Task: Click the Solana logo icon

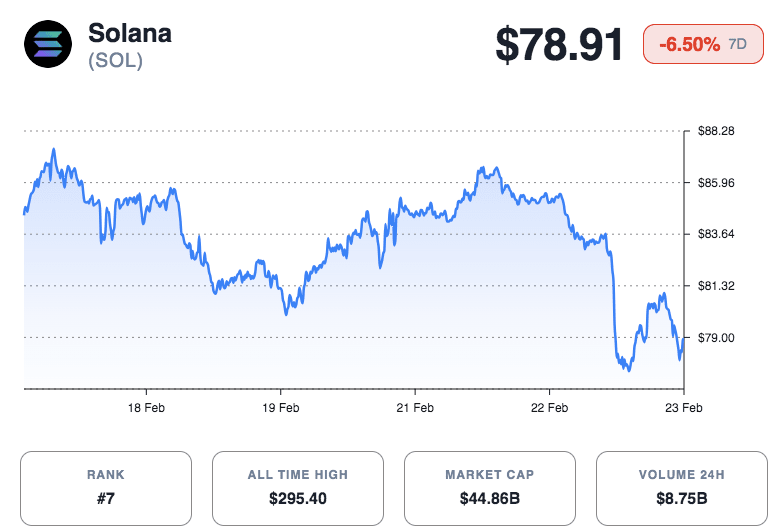Action: pos(48,44)
